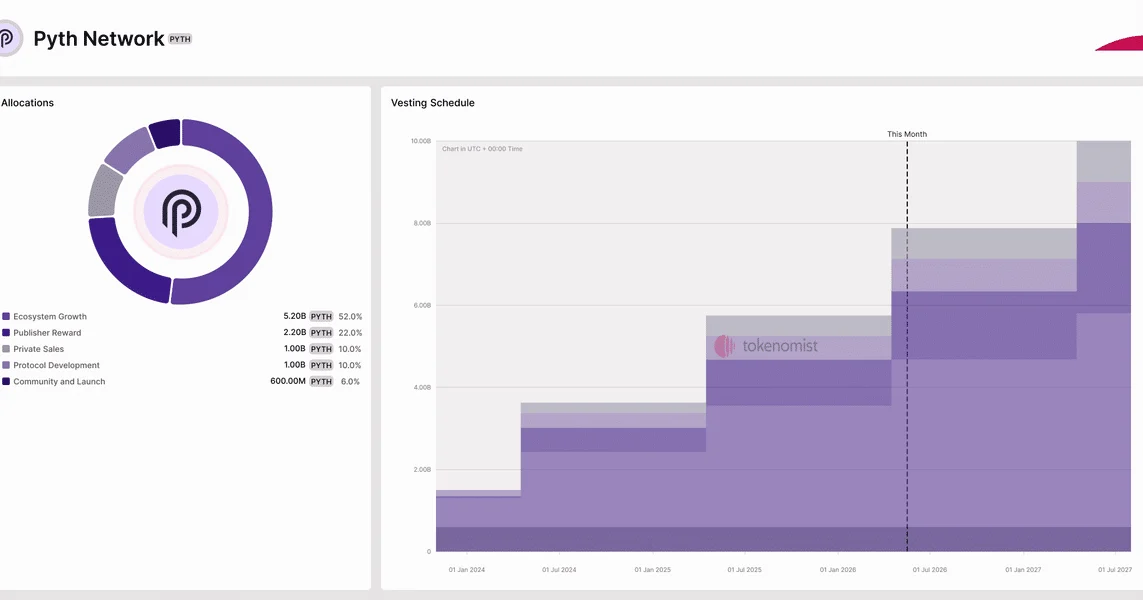Select the Publisher Reward legend color swatch
Image resolution: width=1143 pixels, height=600 pixels.
[6, 332]
